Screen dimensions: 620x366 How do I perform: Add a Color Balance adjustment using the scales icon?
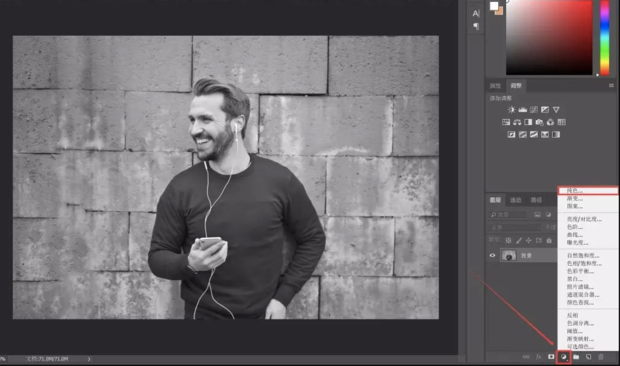pos(517,122)
